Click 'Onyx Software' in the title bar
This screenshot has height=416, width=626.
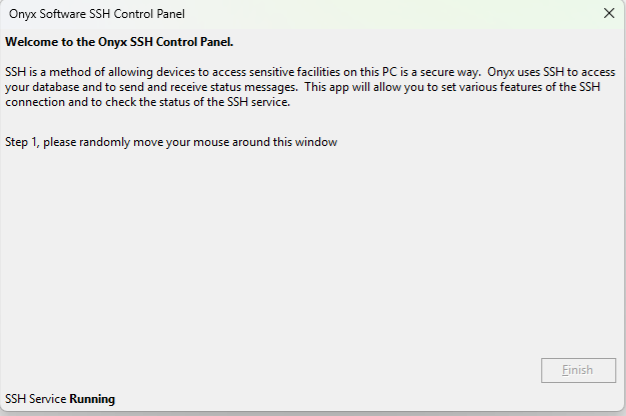[x=49, y=14]
